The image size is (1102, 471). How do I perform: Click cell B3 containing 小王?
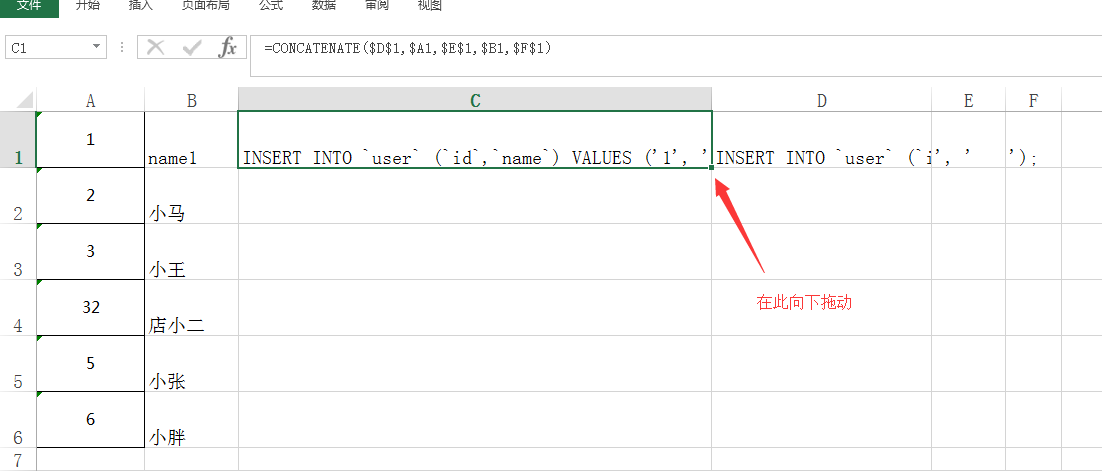click(x=191, y=252)
